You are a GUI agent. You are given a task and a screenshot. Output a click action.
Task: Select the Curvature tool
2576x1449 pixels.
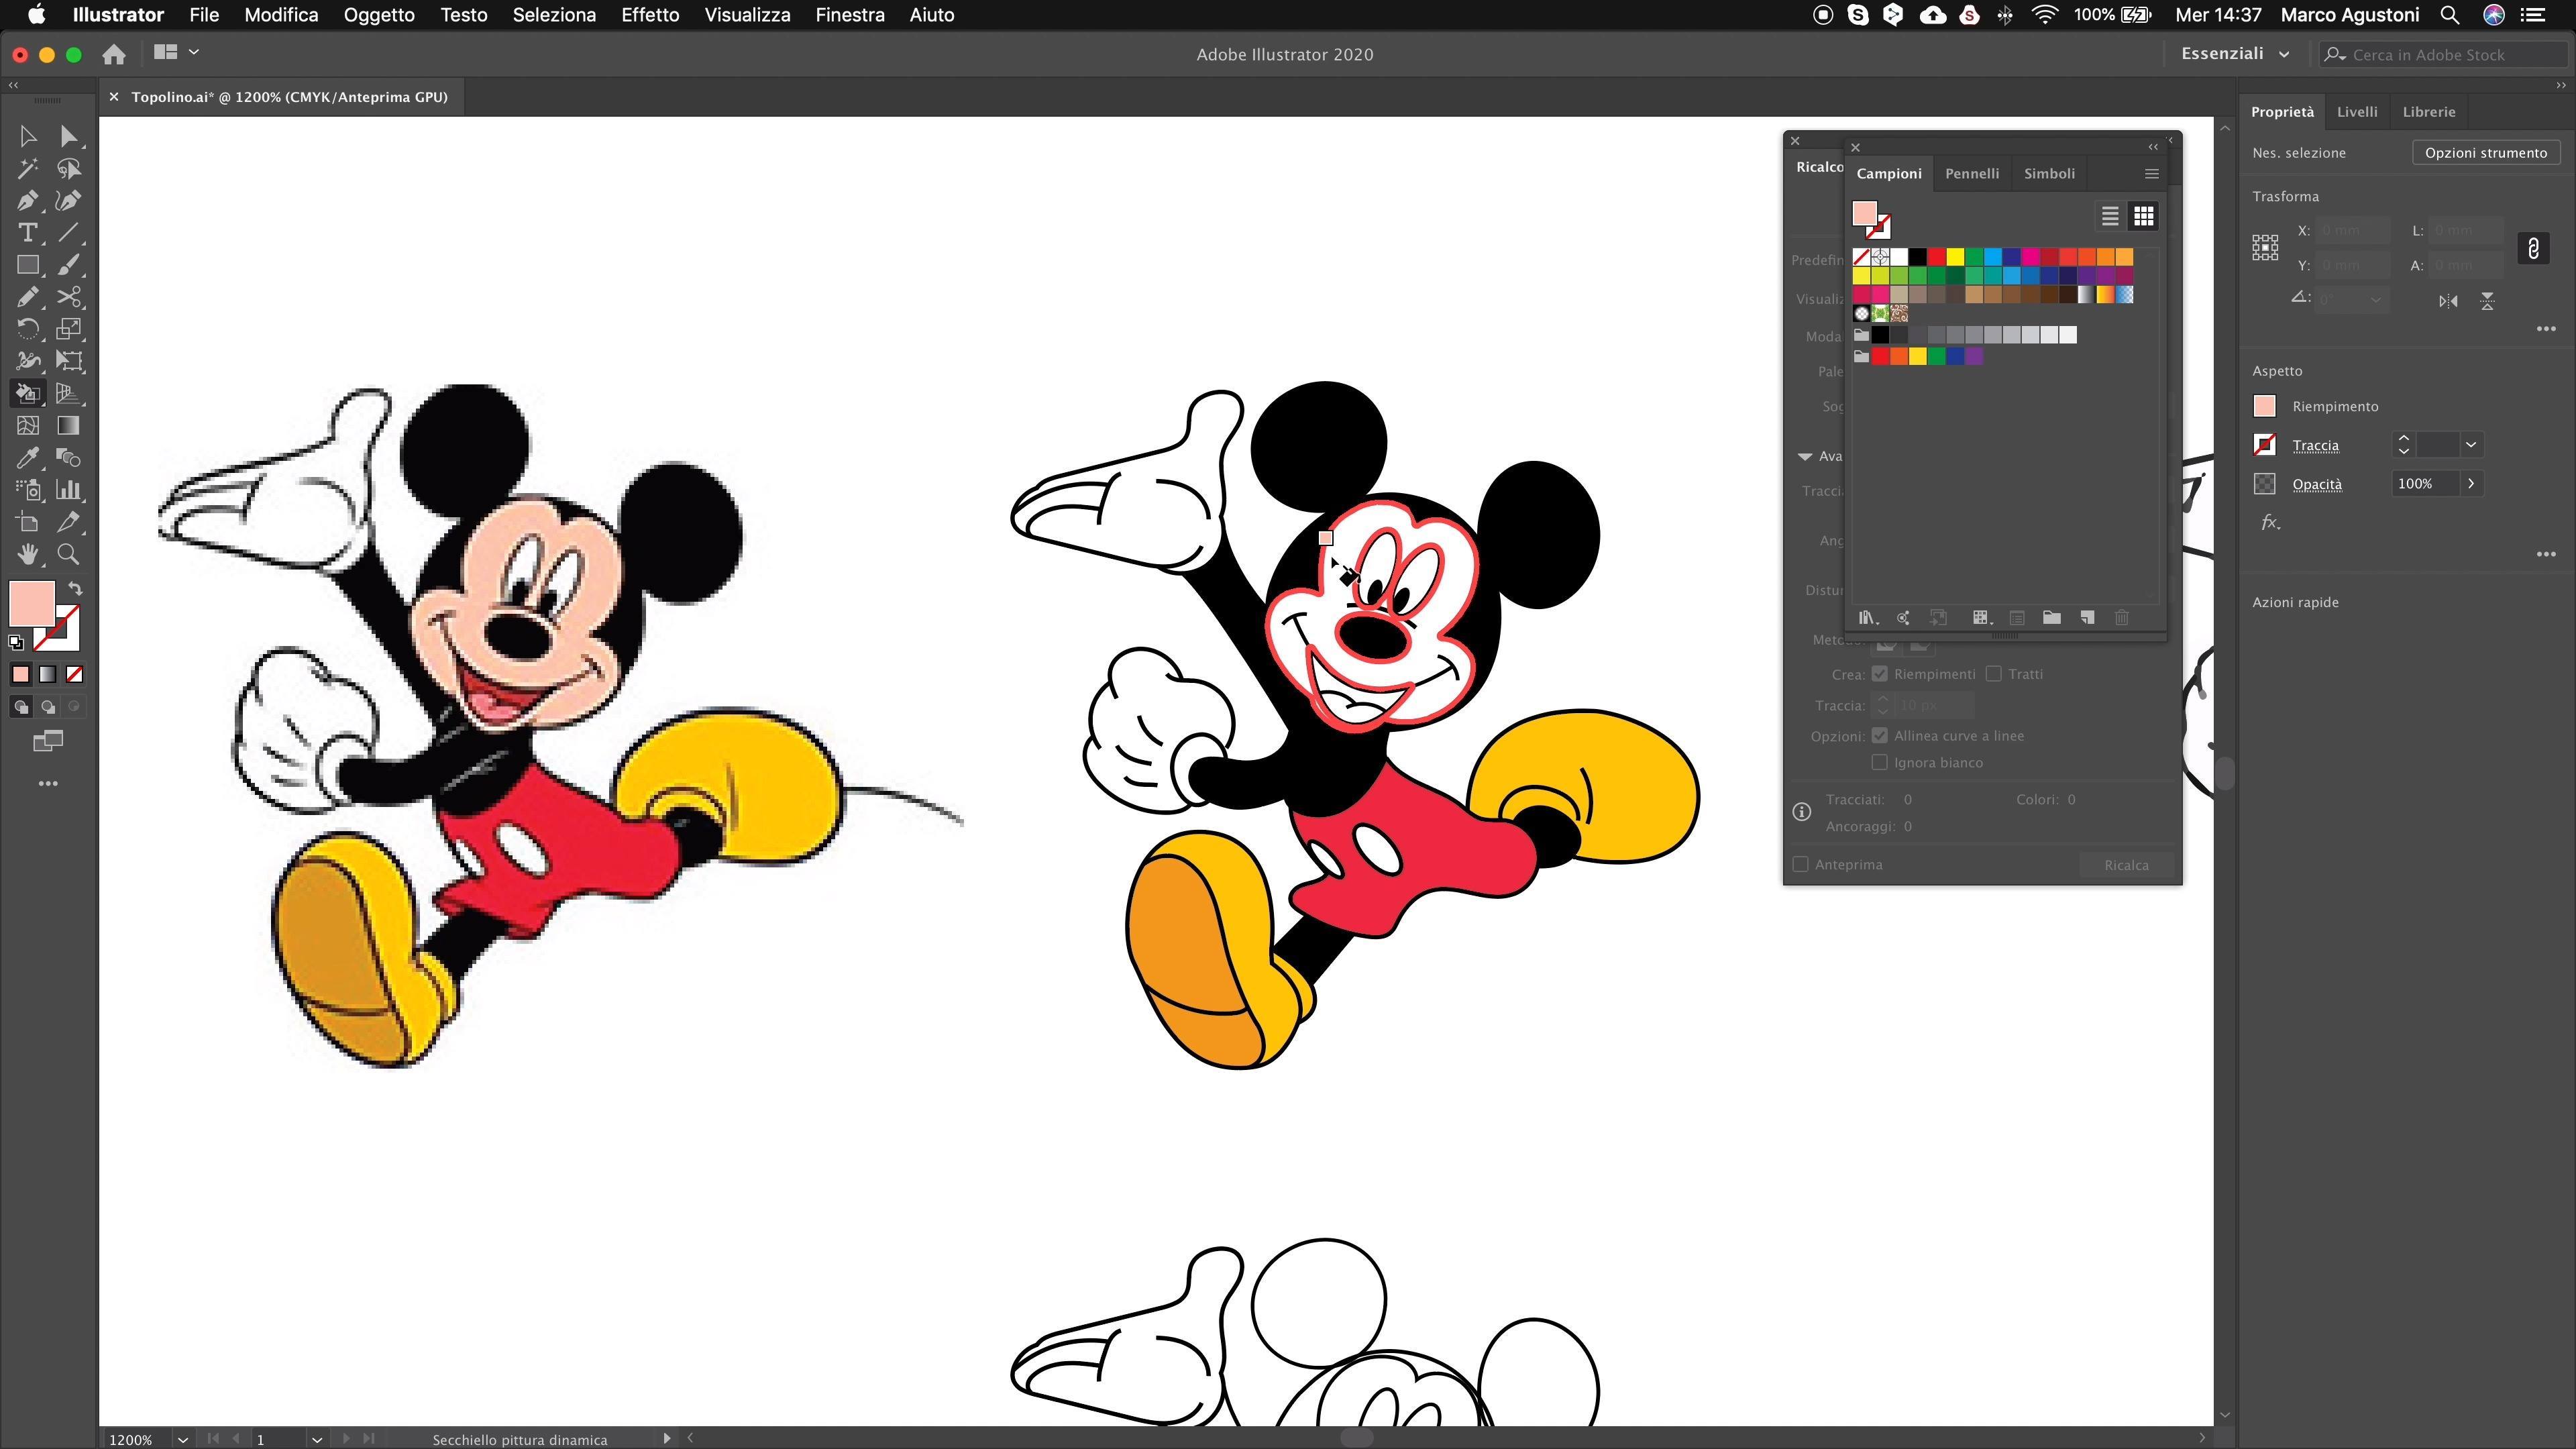68,201
